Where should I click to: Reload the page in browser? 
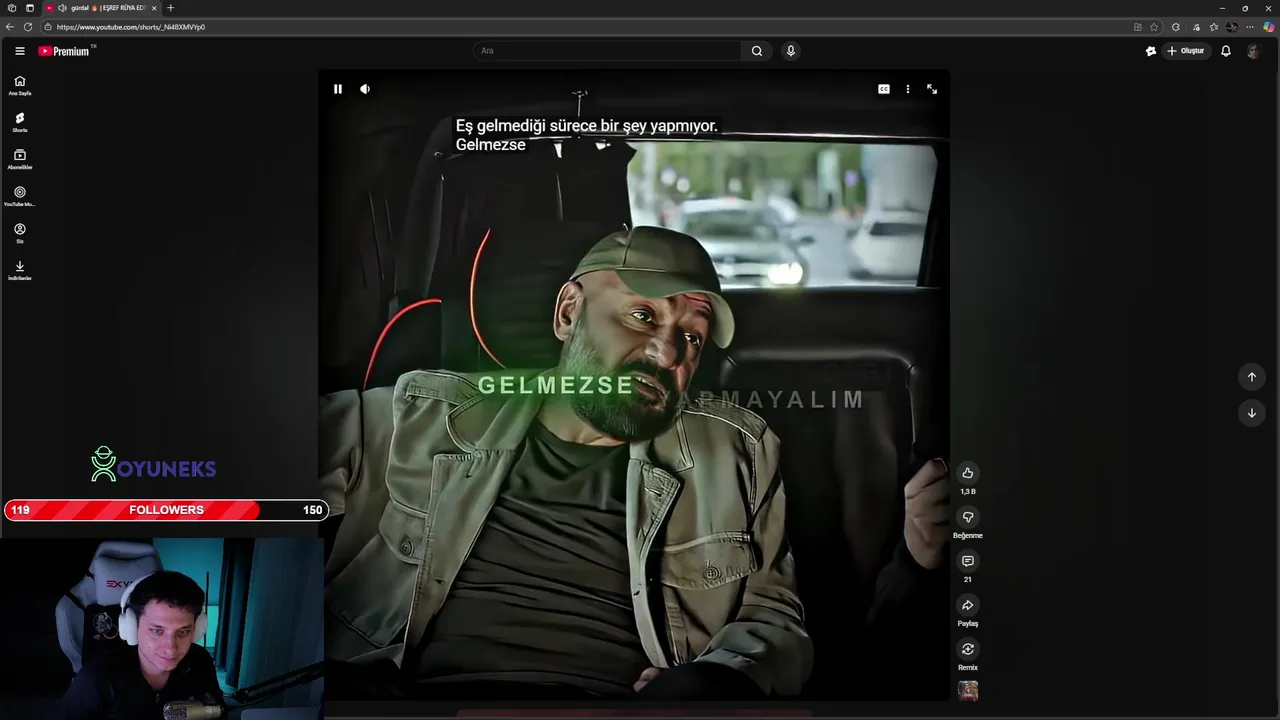[28, 27]
